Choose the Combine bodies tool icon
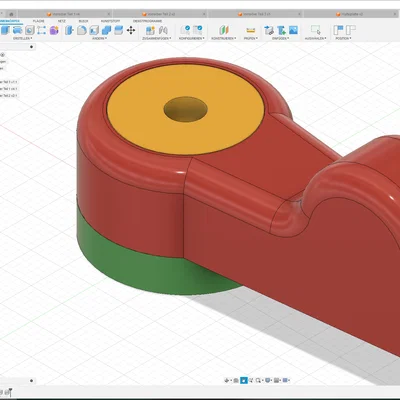 tap(106, 30)
